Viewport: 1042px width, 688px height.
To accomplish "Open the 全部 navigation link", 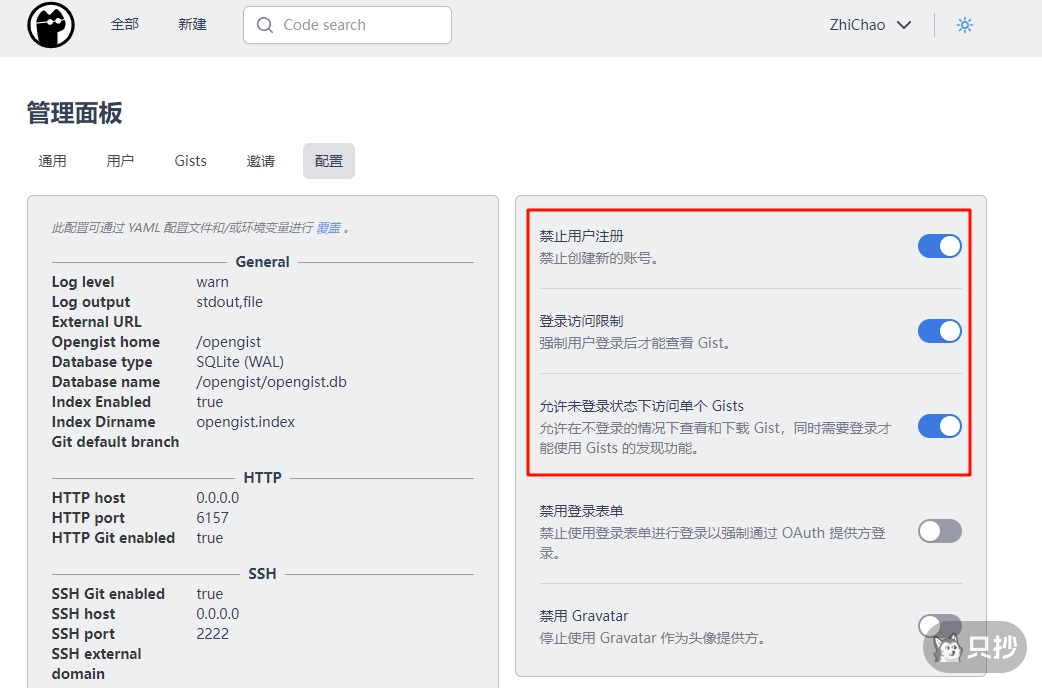I will click(x=124, y=25).
